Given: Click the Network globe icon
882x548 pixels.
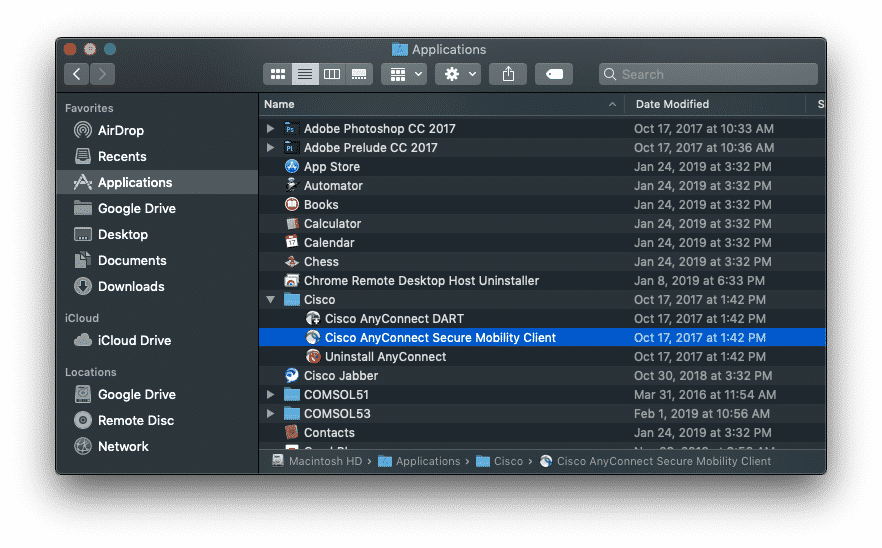Looking at the screenshot, I should [83, 446].
